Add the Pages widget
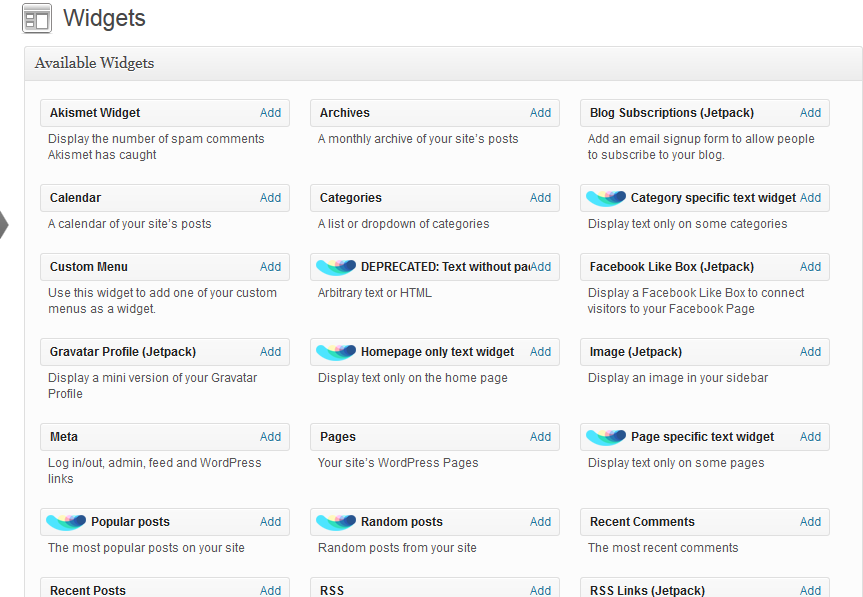The image size is (863, 597). tap(540, 437)
